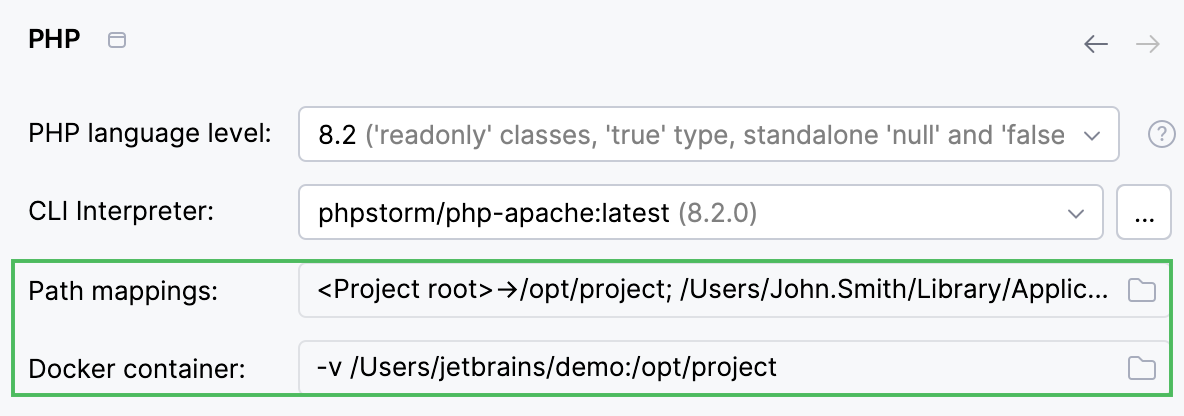1184x416 pixels.
Task: Open the PHP language level dropdown
Action: pos(690,134)
